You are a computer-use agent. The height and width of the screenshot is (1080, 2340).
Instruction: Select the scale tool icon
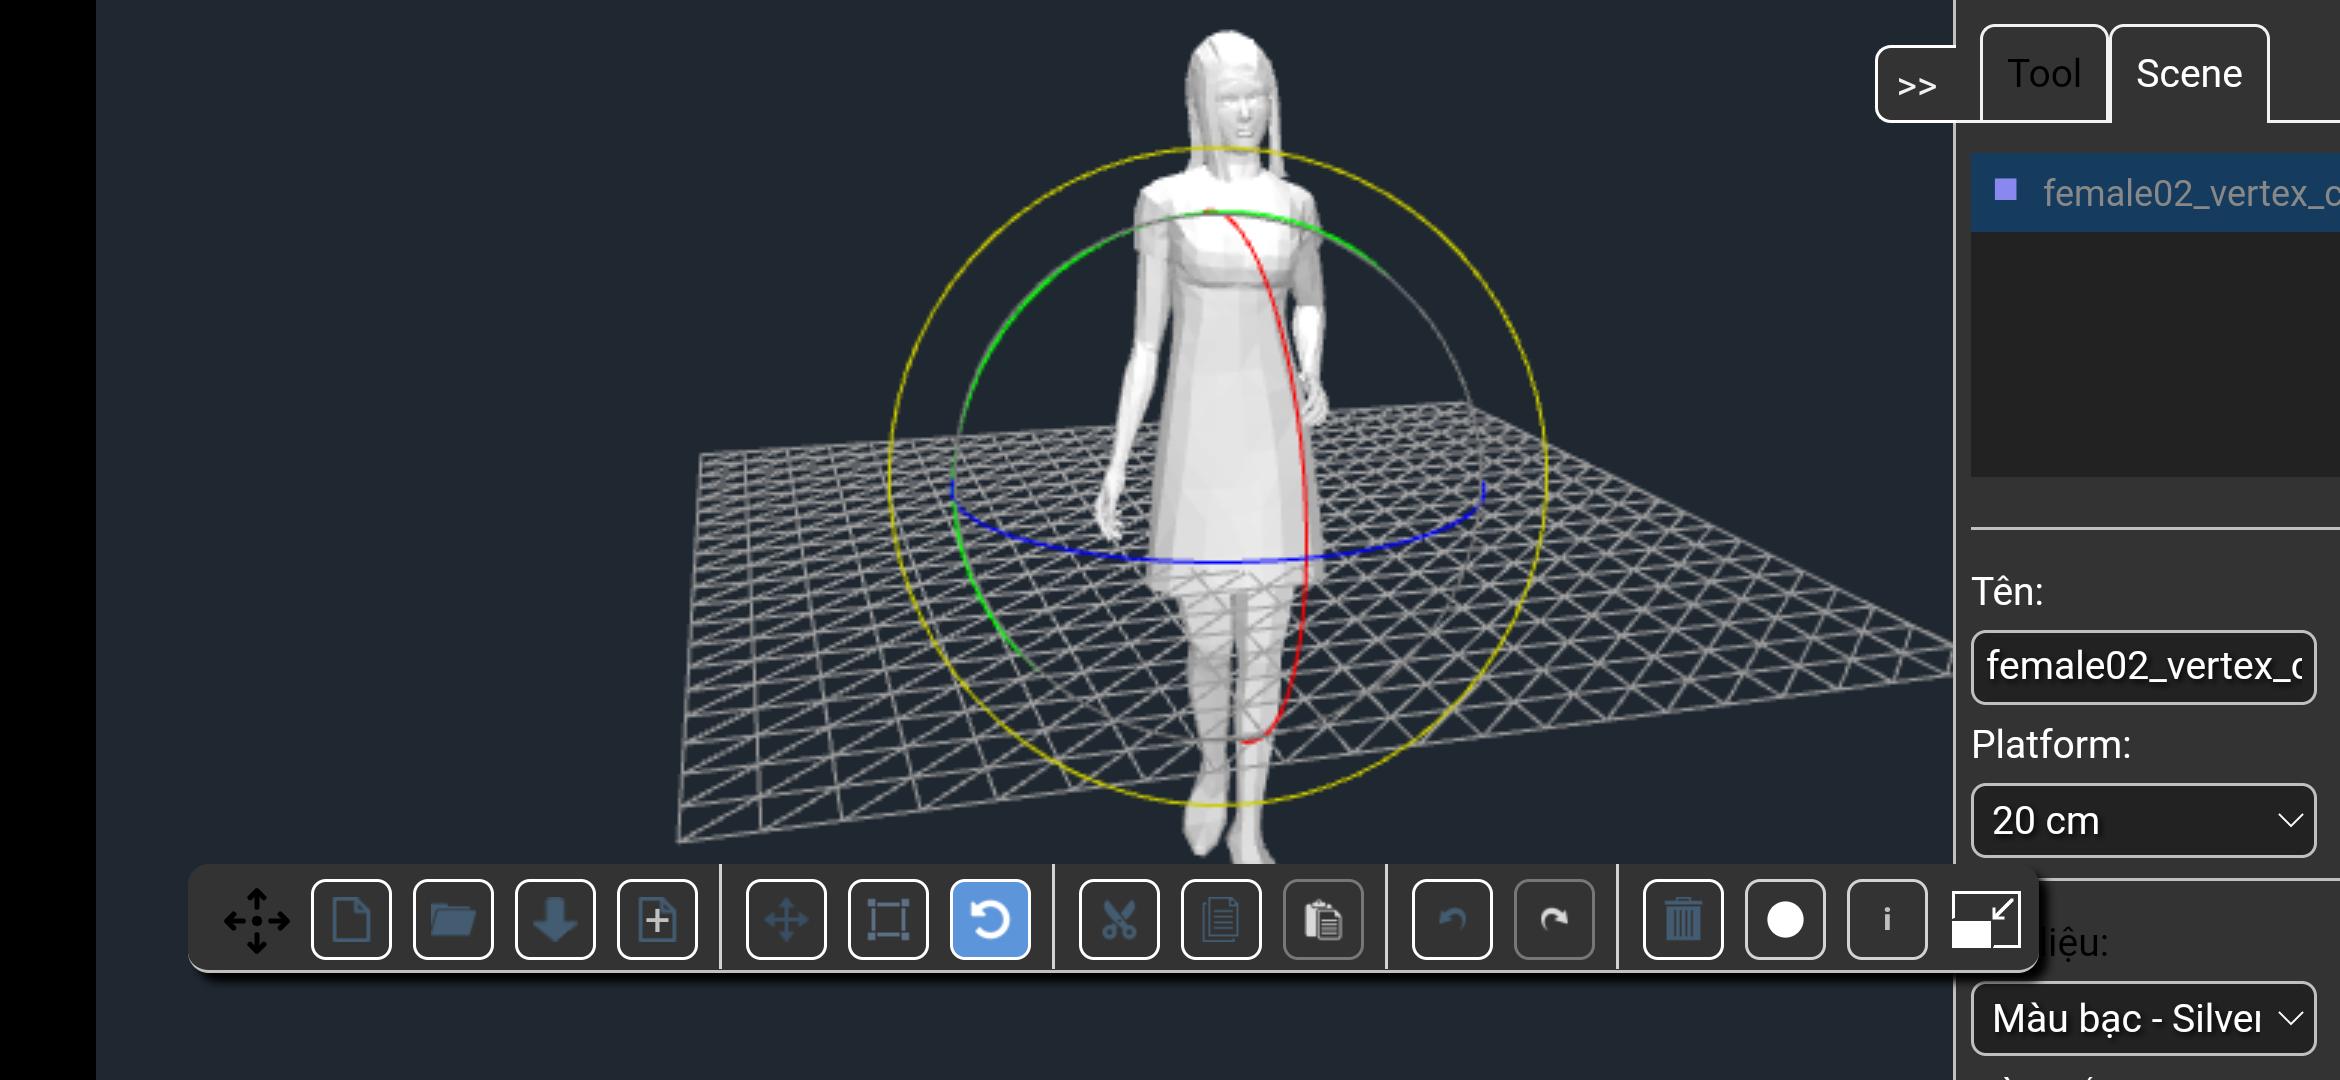point(888,919)
